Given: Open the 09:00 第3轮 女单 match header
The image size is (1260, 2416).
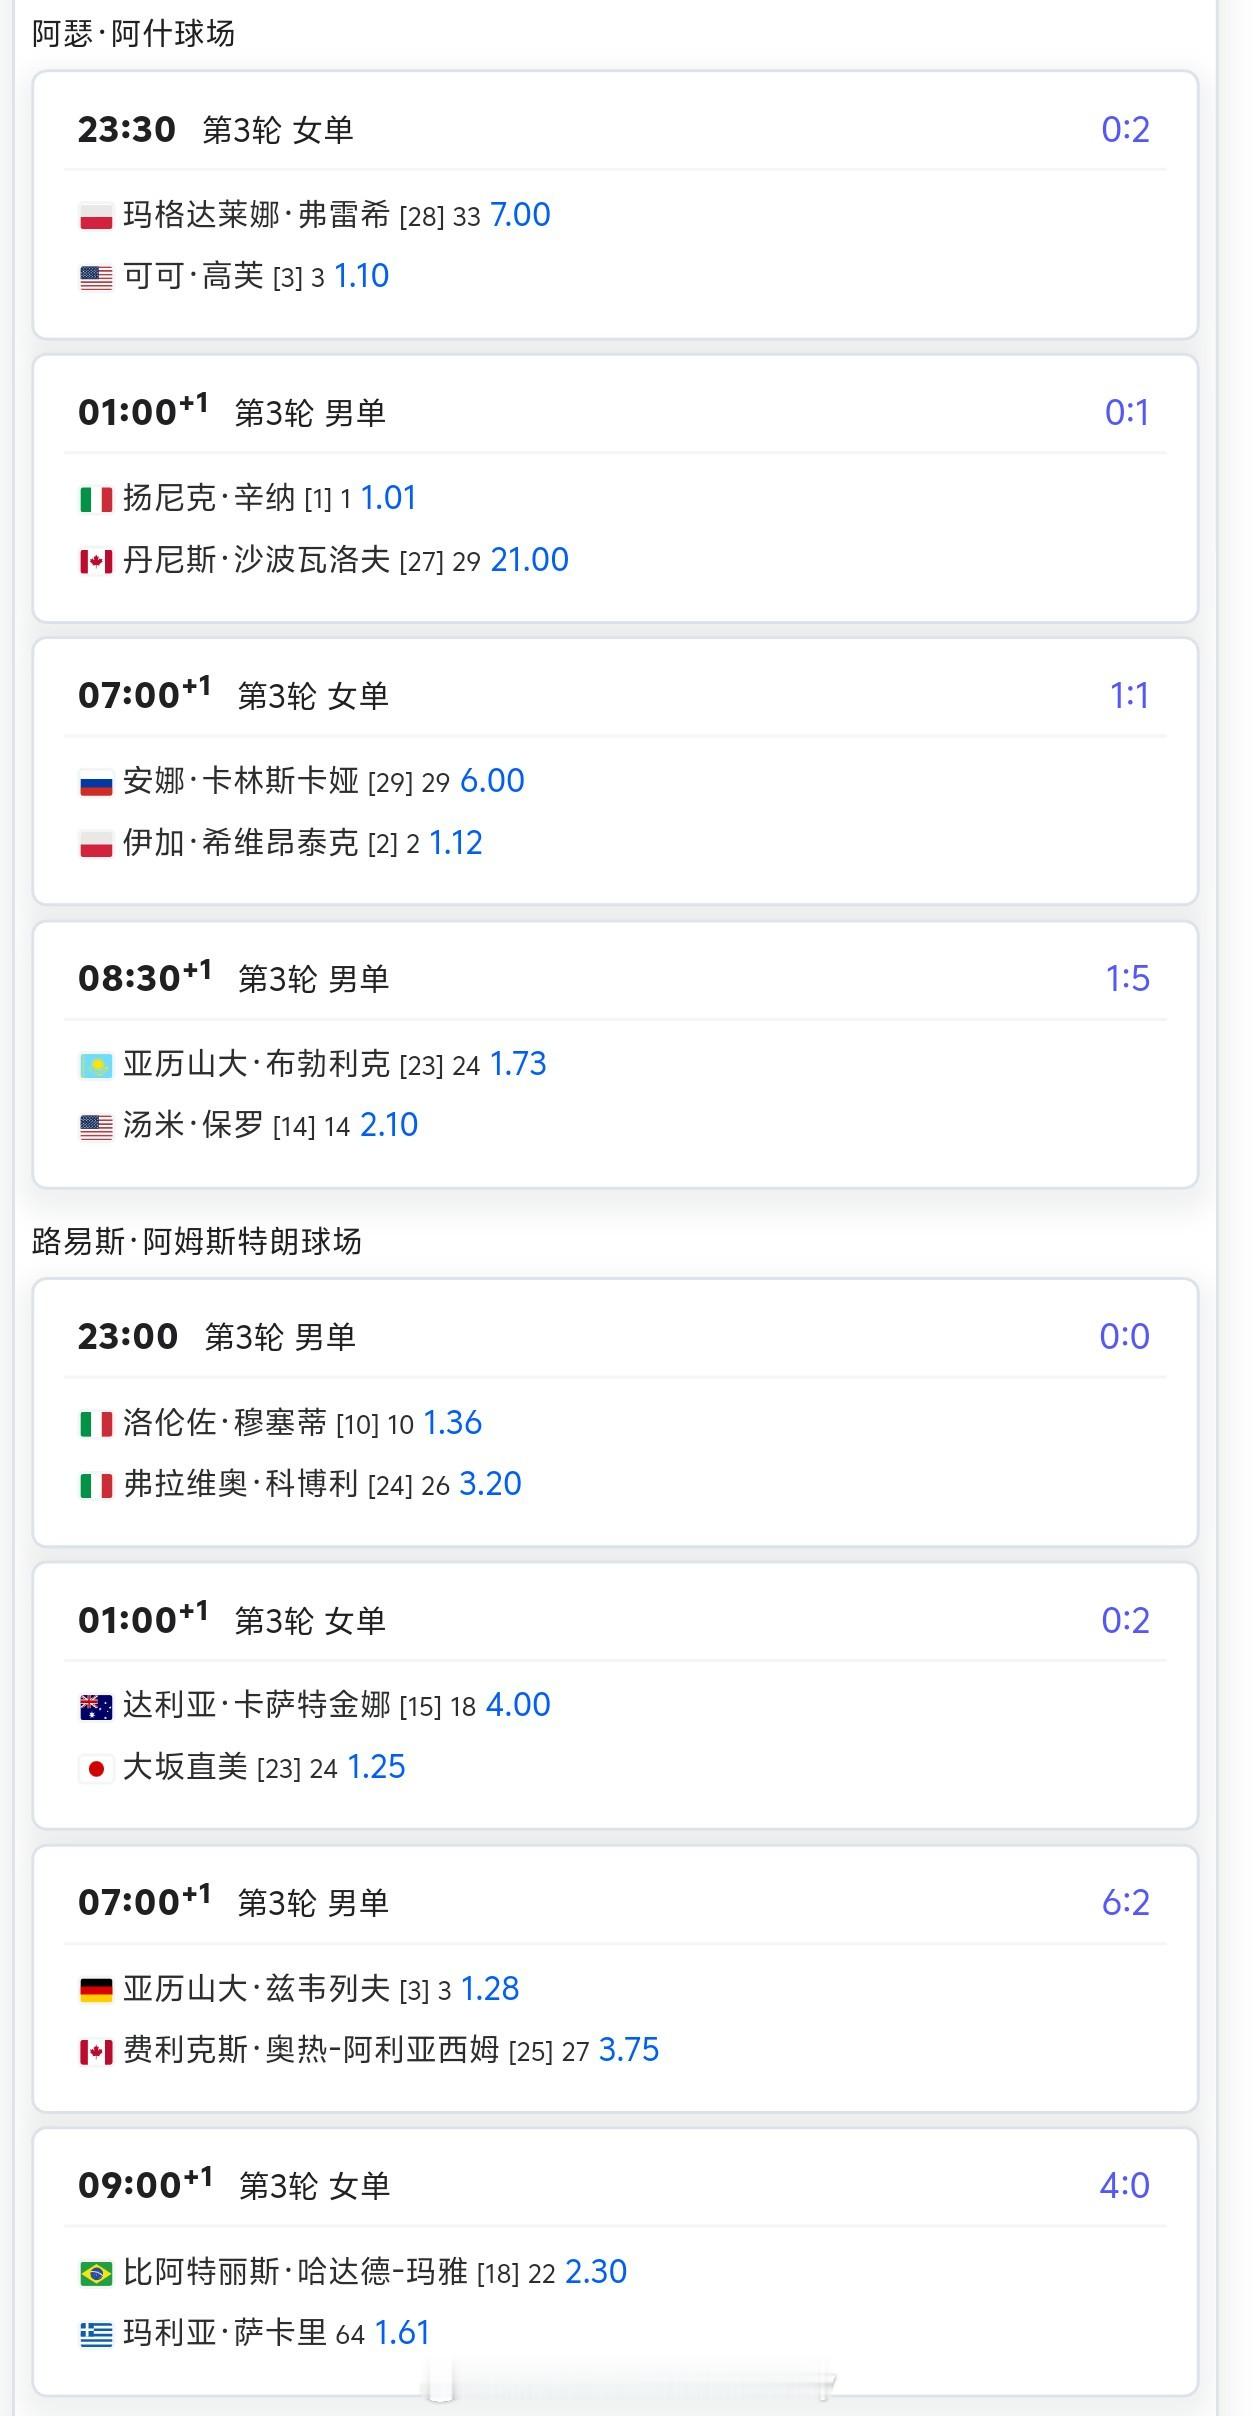Looking at the screenshot, I should [615, 2185].
